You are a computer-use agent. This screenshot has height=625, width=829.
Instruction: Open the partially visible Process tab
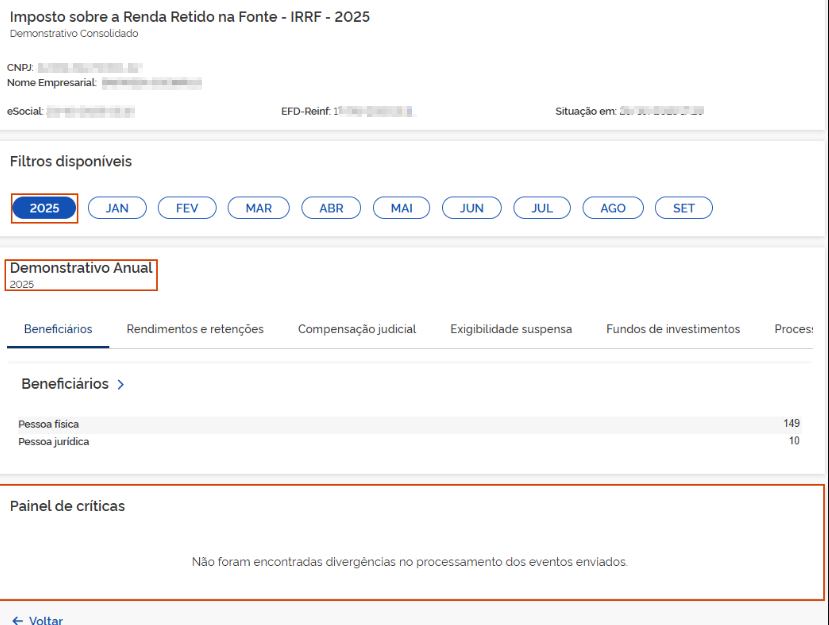point(793,329)
